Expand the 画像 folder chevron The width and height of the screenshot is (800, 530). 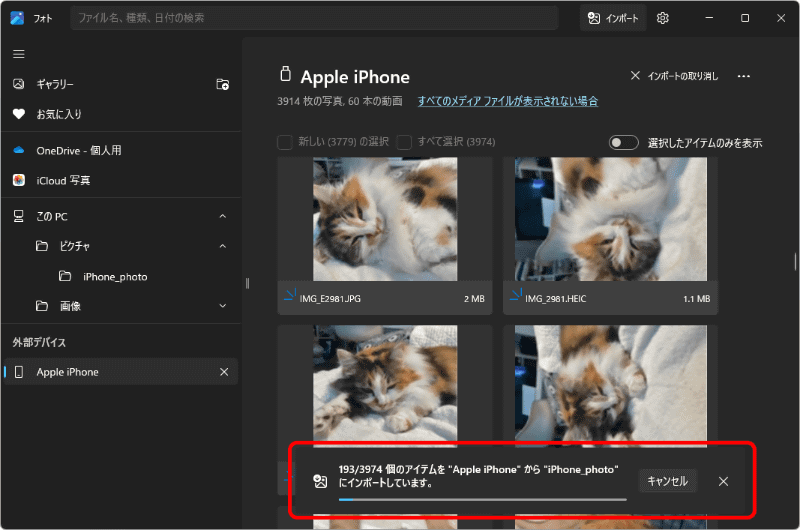[222, 306]
